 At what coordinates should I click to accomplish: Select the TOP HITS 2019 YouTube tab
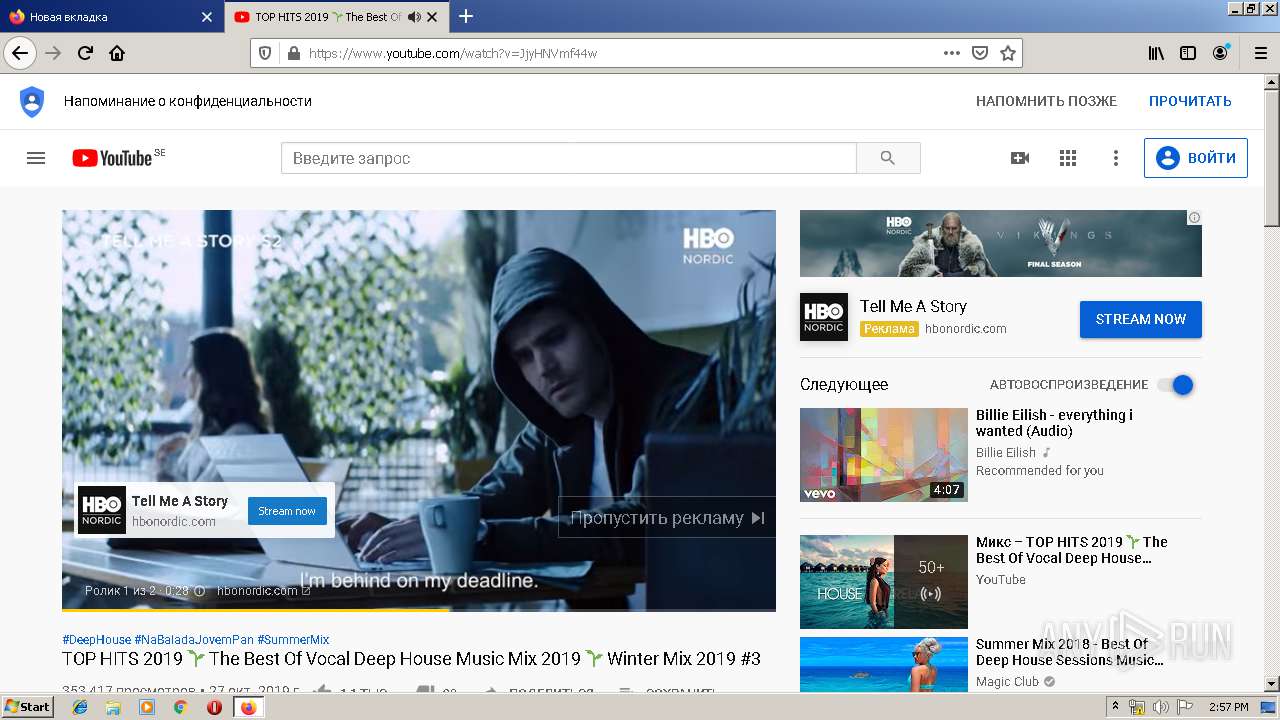(x=335, y=17)
